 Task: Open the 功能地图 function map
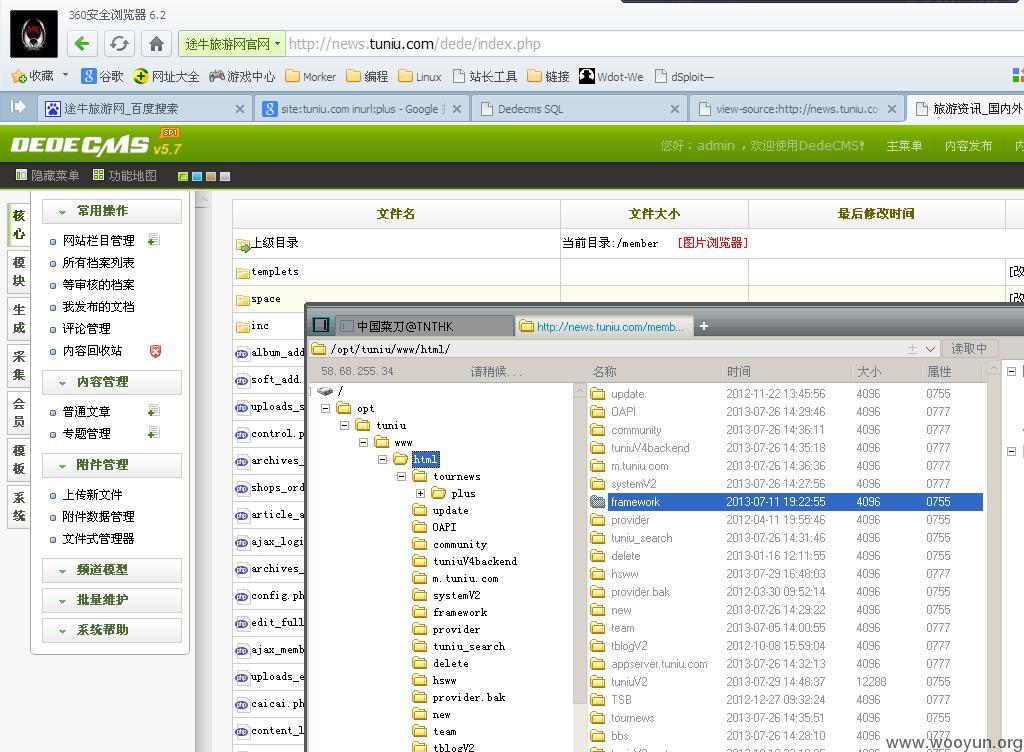click(x=125, y=176)
